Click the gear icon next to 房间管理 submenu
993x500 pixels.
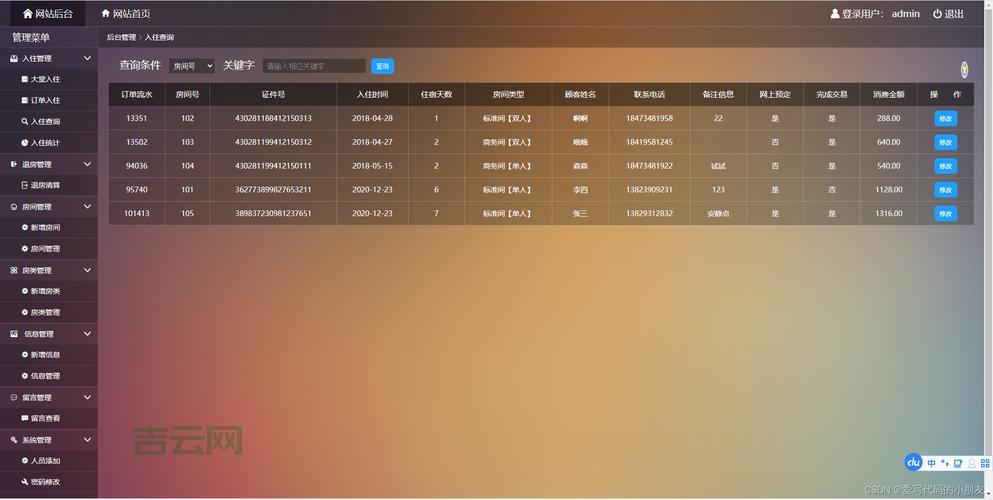(x=25, y=249)
